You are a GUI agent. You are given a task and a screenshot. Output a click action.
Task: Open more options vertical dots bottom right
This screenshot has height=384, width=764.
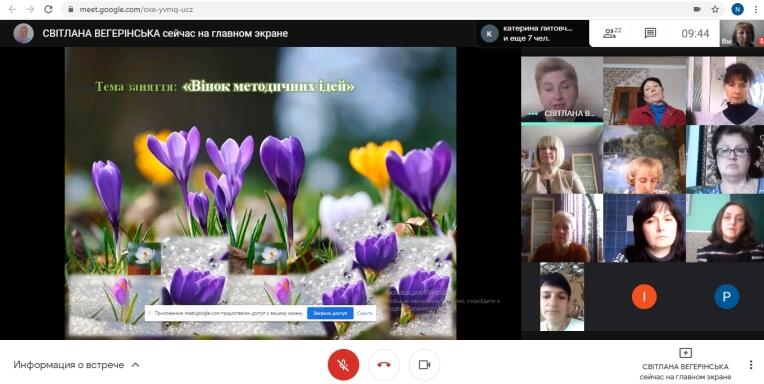[751, 365]
